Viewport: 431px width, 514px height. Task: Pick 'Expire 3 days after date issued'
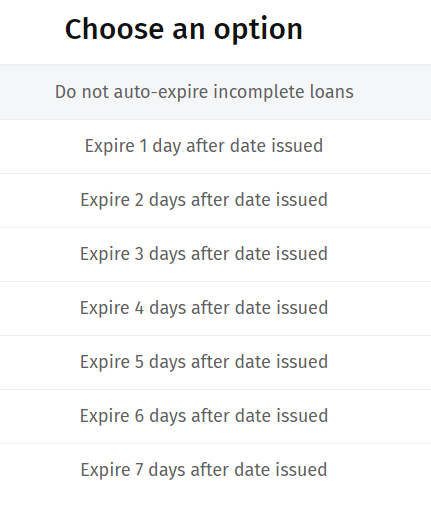[x=215, y=254]
